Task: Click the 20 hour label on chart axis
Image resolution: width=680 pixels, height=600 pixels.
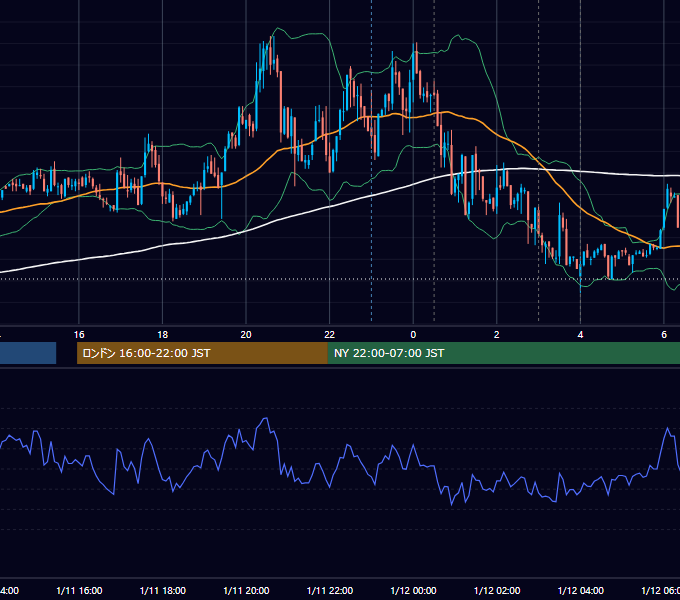Action: 246,335
